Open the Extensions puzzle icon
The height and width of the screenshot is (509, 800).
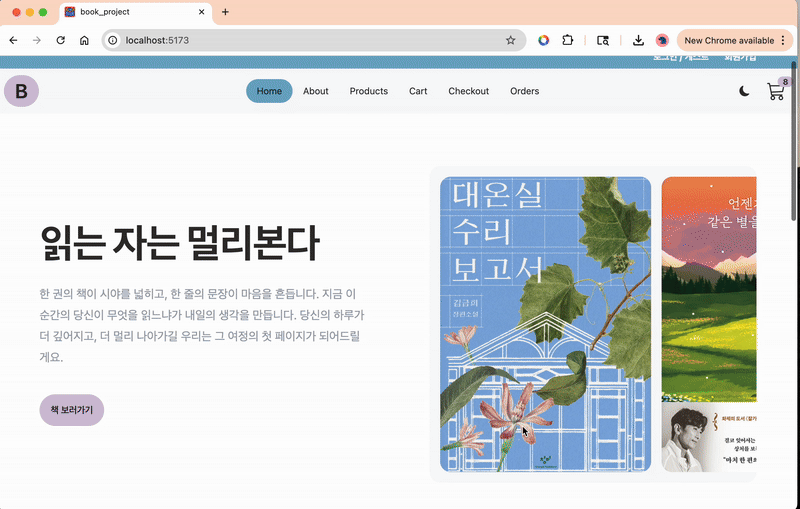pyautogui.click(x=567, y=40)
